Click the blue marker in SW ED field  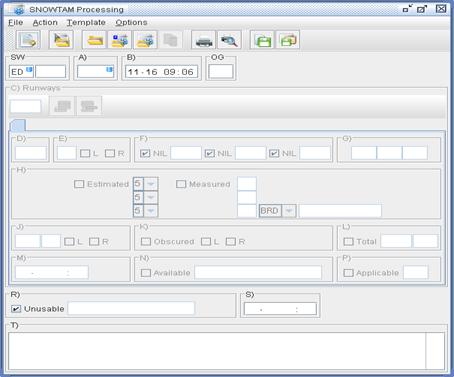29,69
